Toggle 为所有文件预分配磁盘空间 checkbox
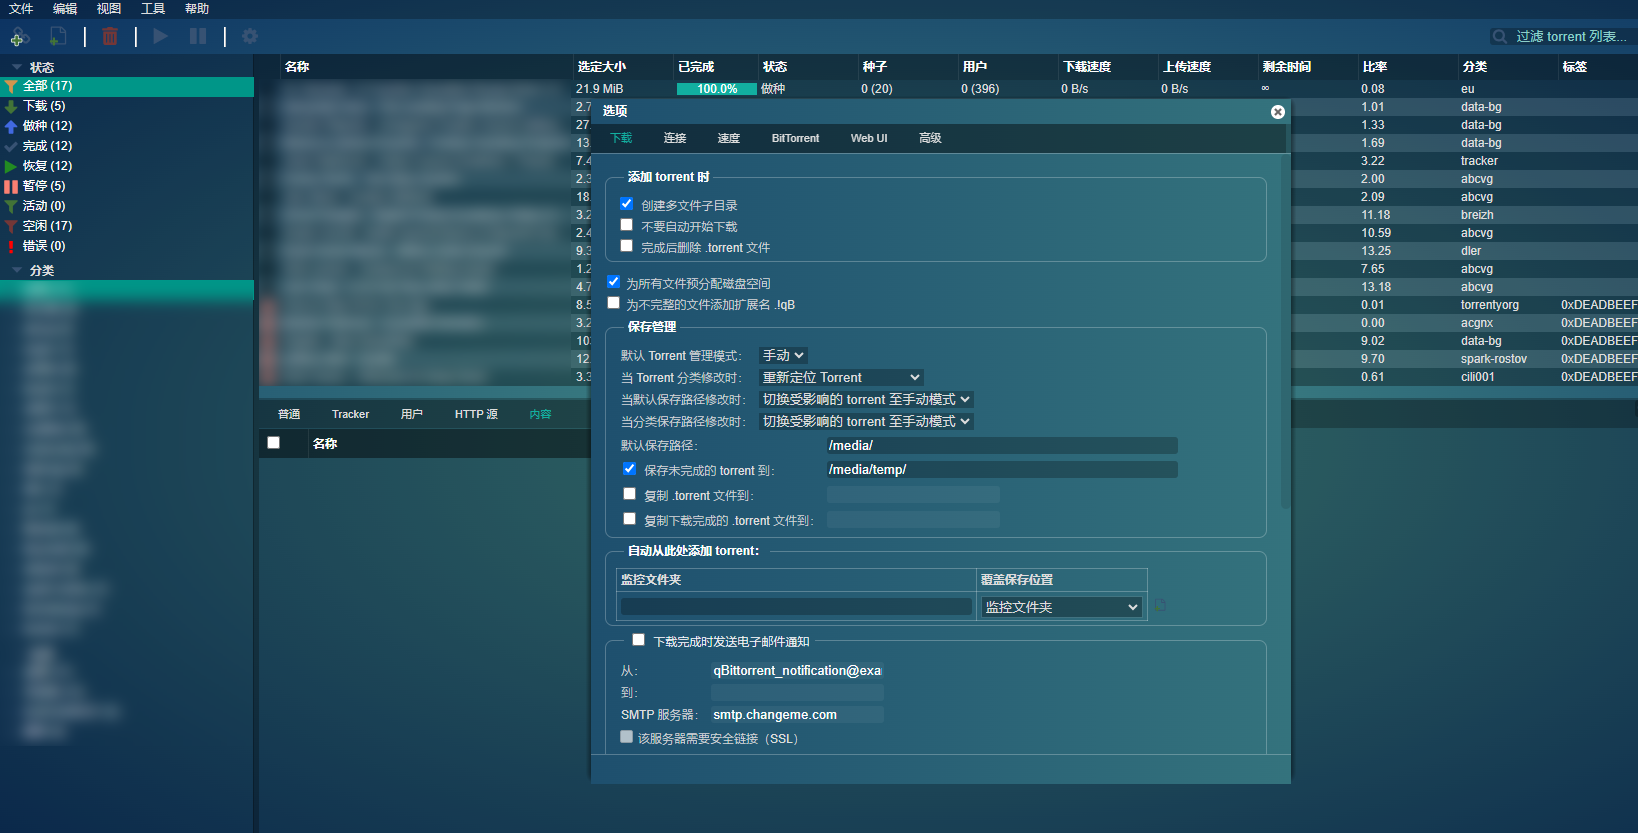Screen dimensions: 1638x833 pos(614,282)
